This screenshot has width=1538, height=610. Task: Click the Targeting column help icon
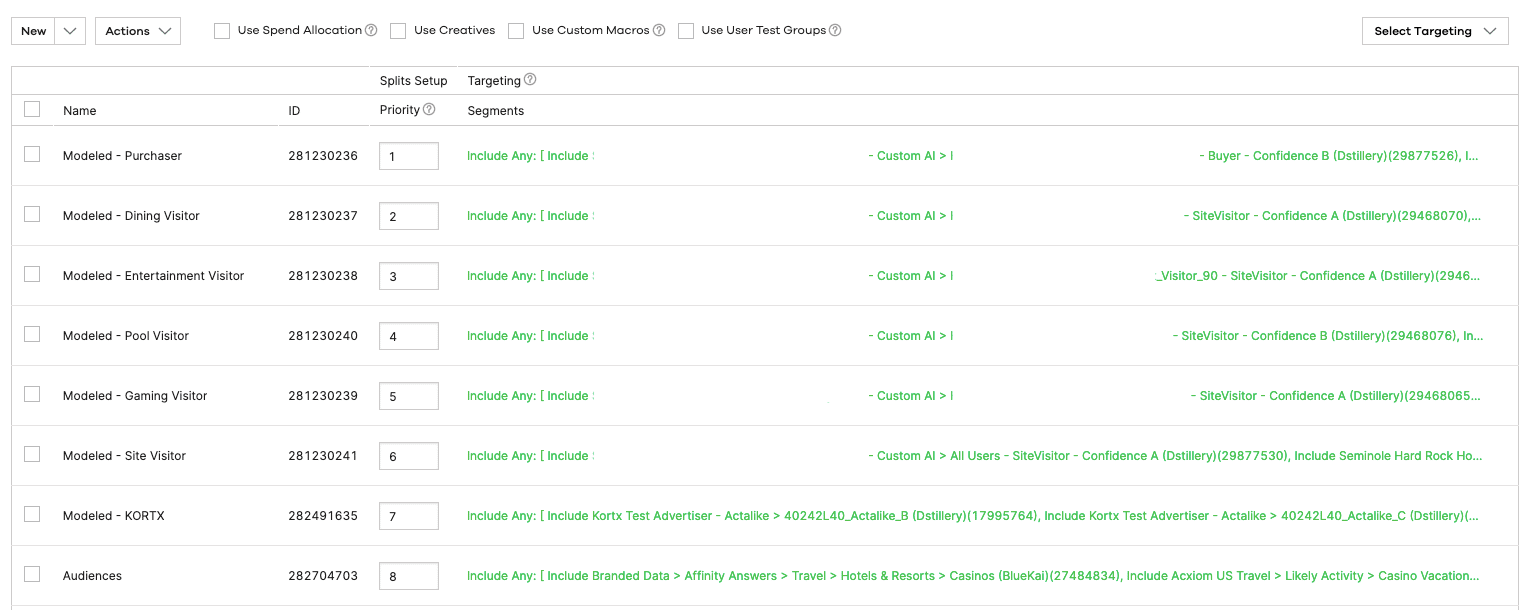tap(530, 80)
